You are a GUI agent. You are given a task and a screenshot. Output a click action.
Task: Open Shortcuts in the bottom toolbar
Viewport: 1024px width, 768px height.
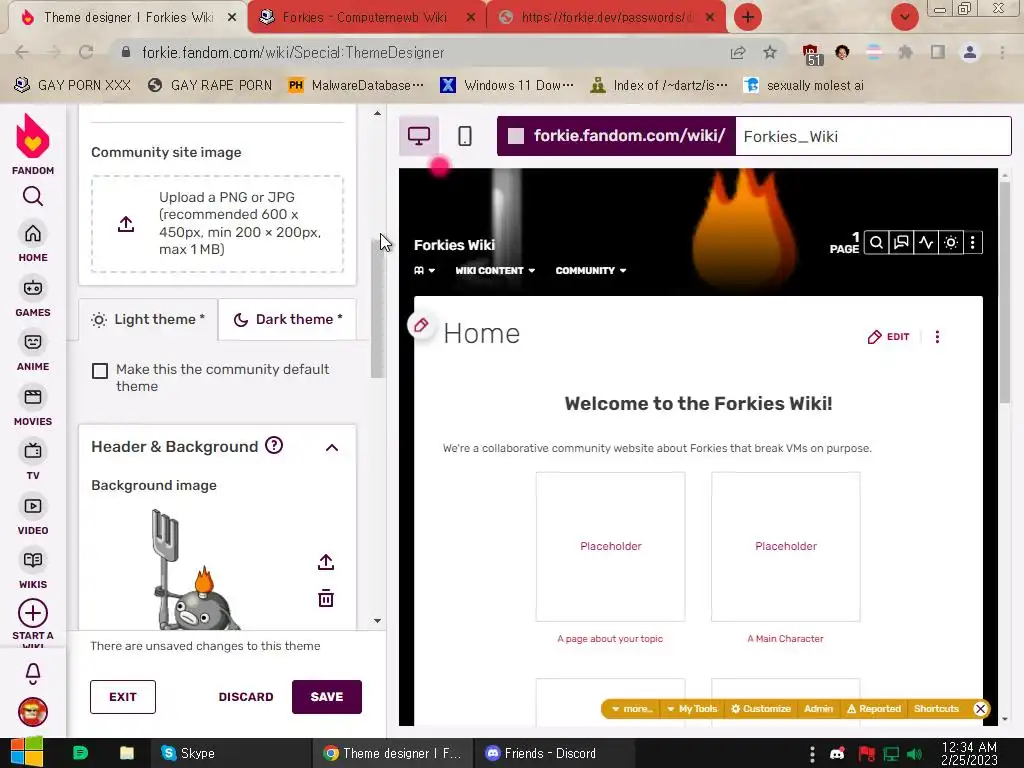coord(936,709)
